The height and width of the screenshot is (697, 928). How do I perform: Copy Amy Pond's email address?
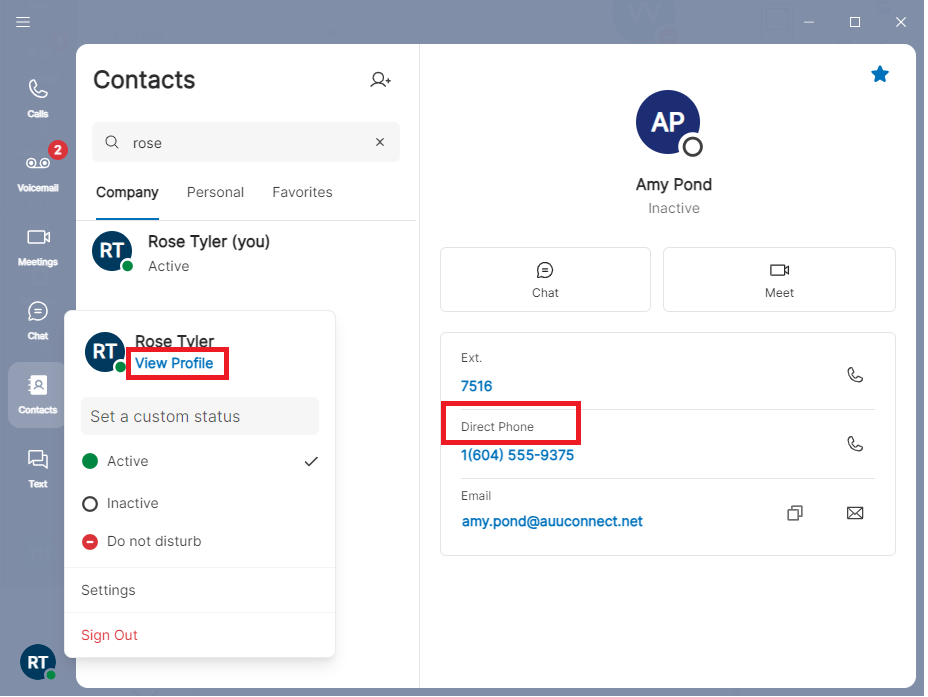click(x=795, y=513)
